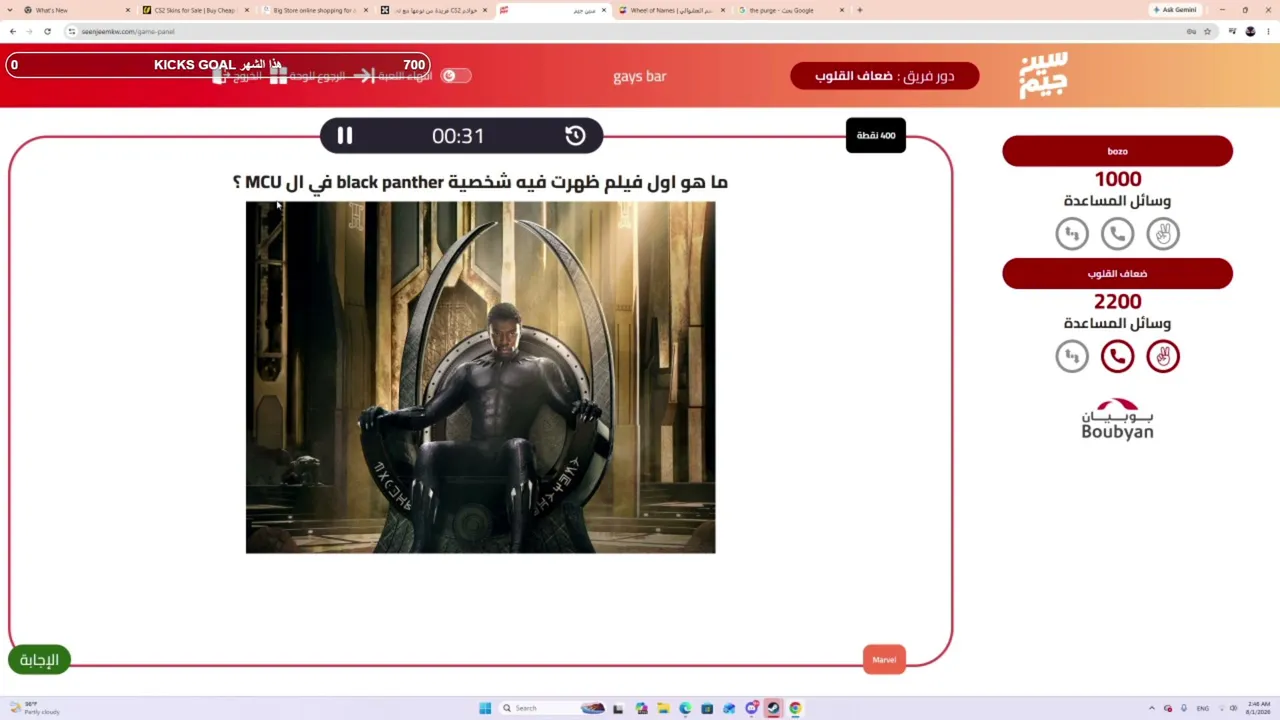1280x720 pixels.
Task: Switch to the CS2 Skins for Sale tab
Action: point(195,10)
